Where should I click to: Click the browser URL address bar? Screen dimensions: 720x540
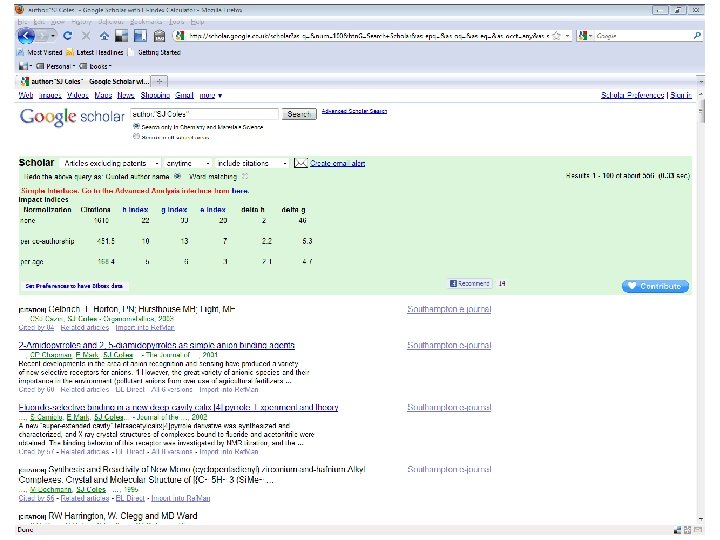368,35
